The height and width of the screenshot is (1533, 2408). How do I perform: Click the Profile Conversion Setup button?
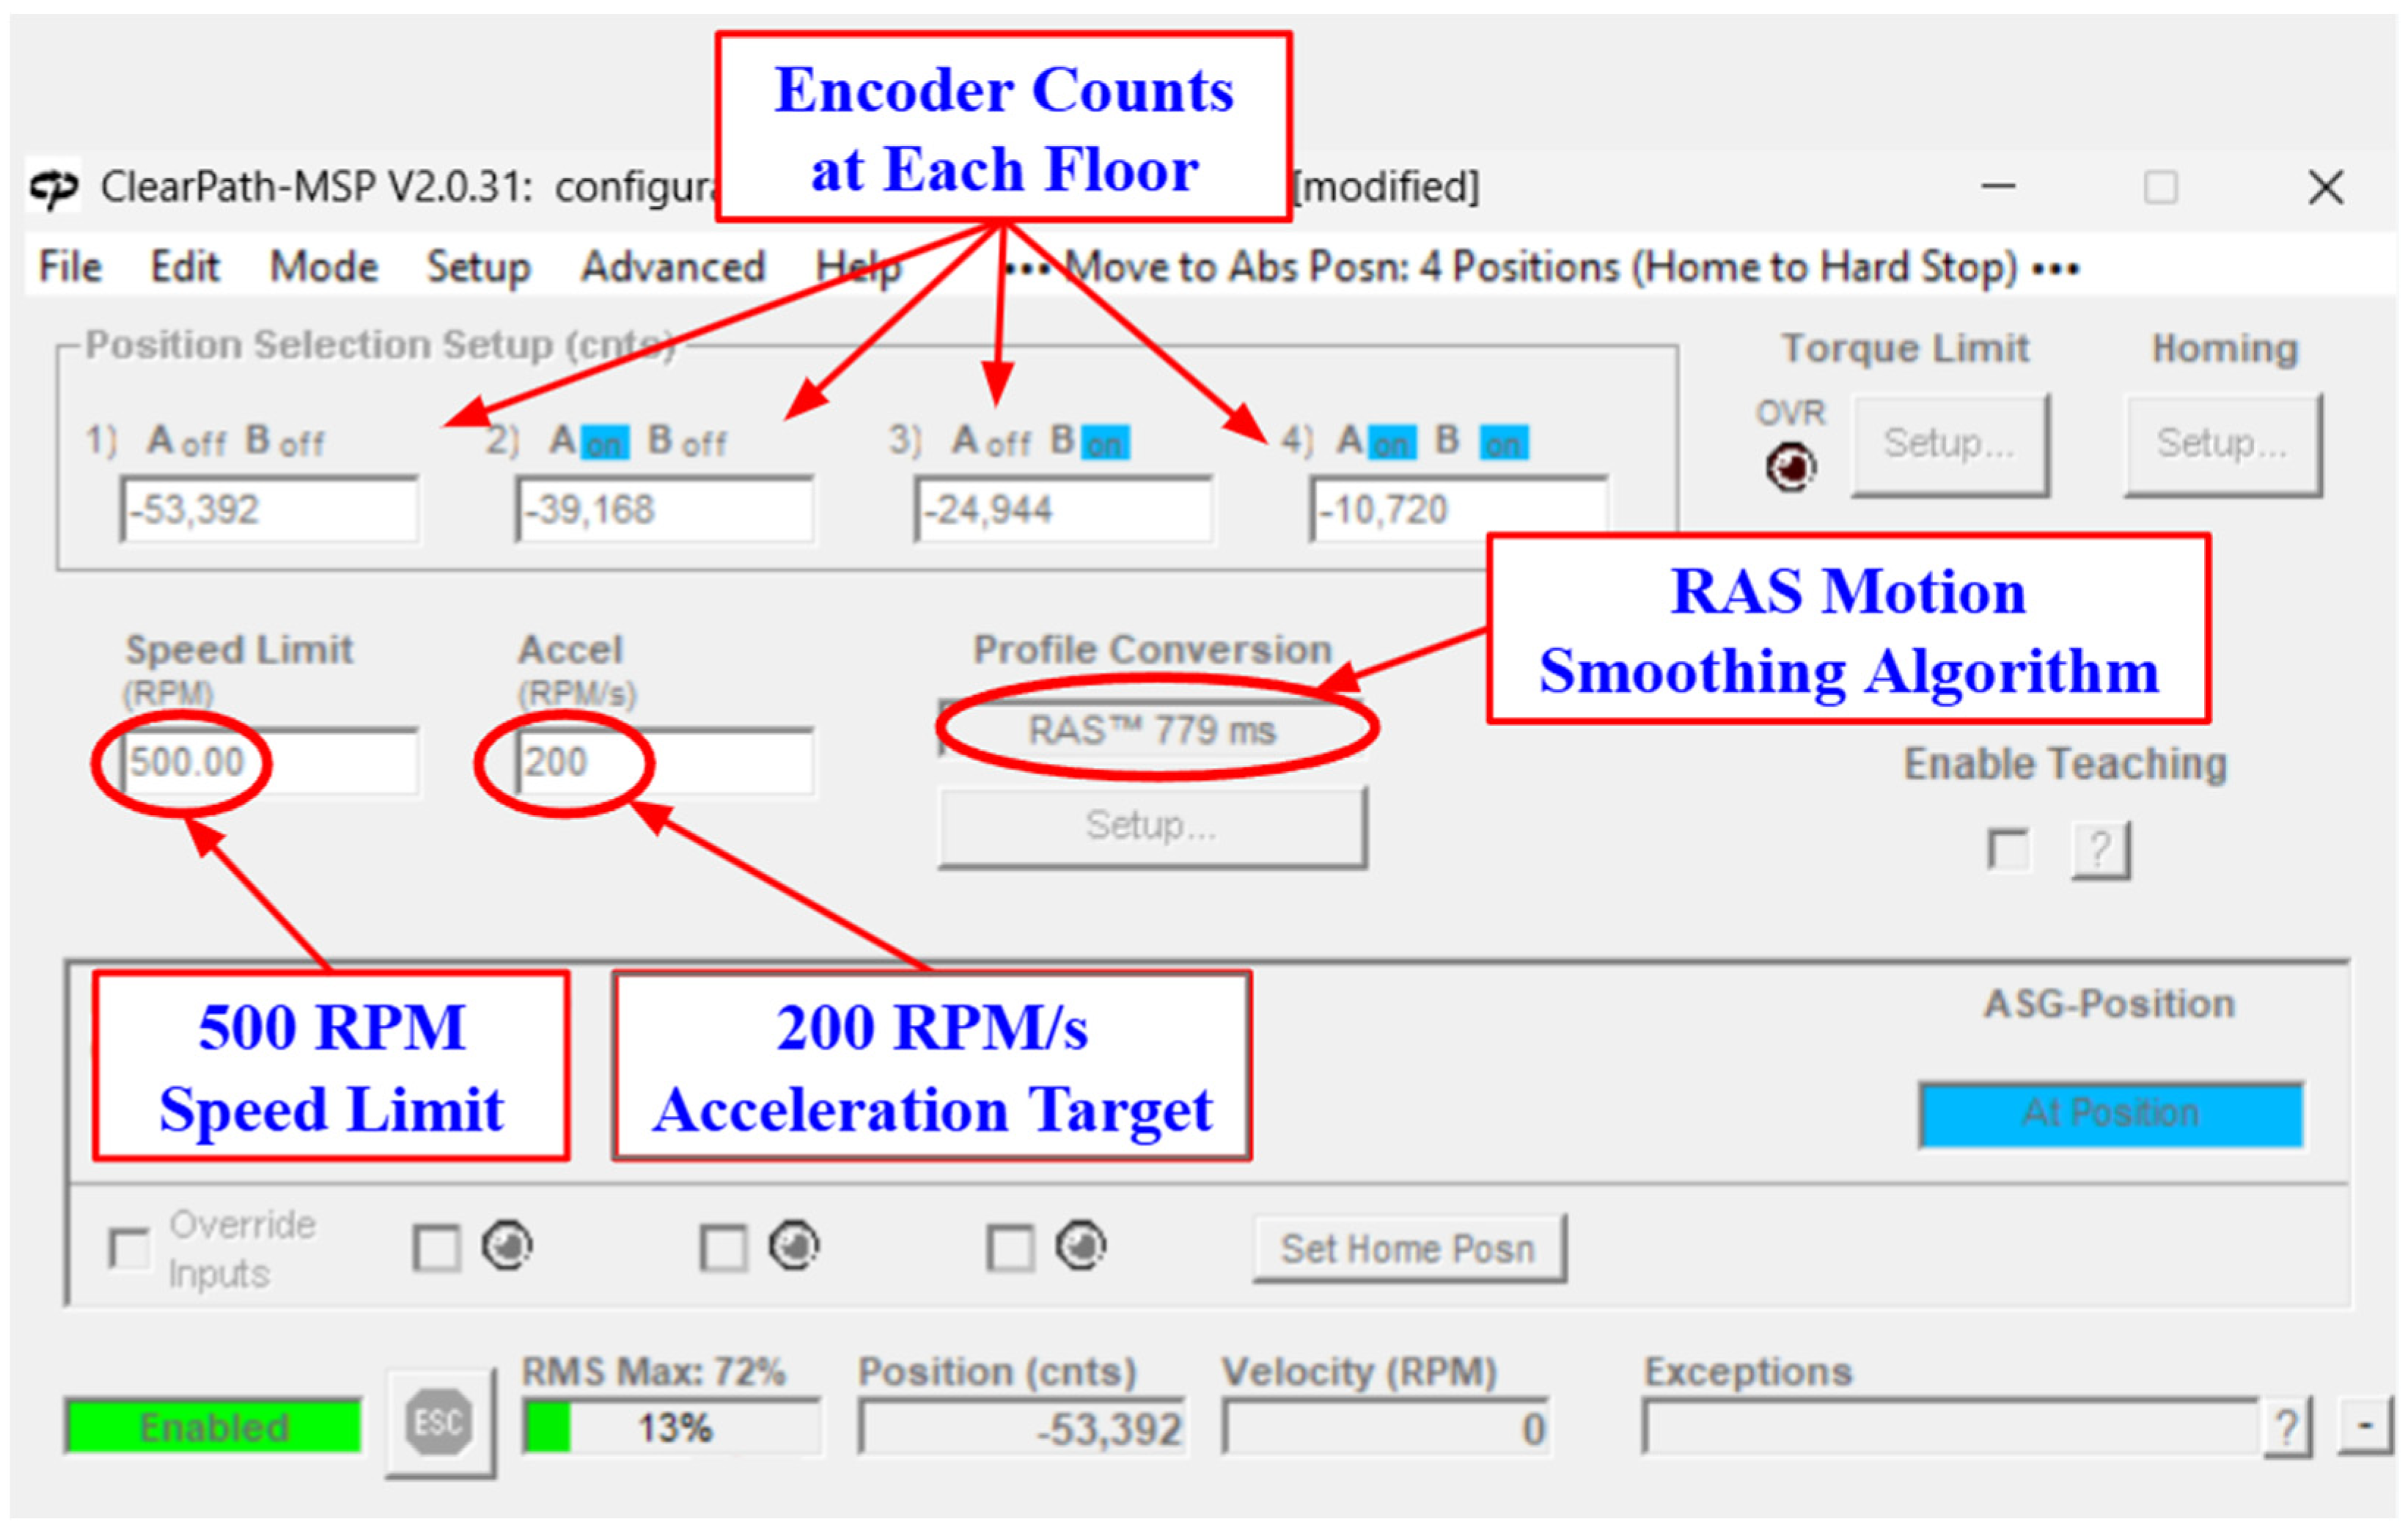tap(1151, 826)
